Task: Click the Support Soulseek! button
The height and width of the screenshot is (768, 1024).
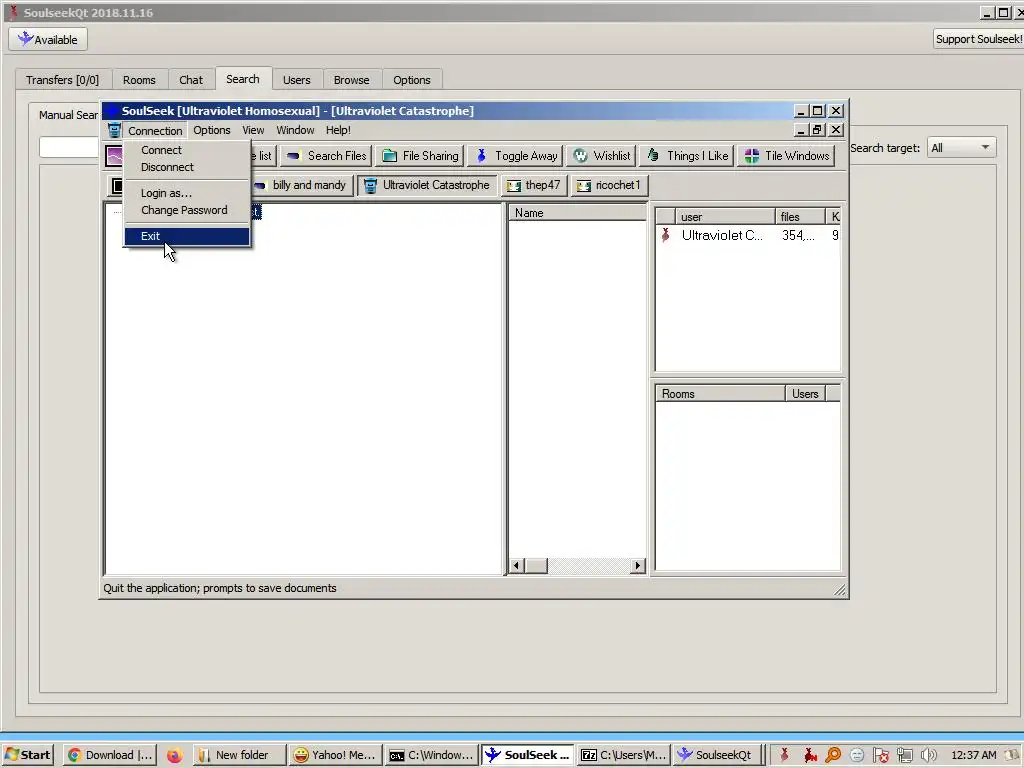Action: pos(978,39)
